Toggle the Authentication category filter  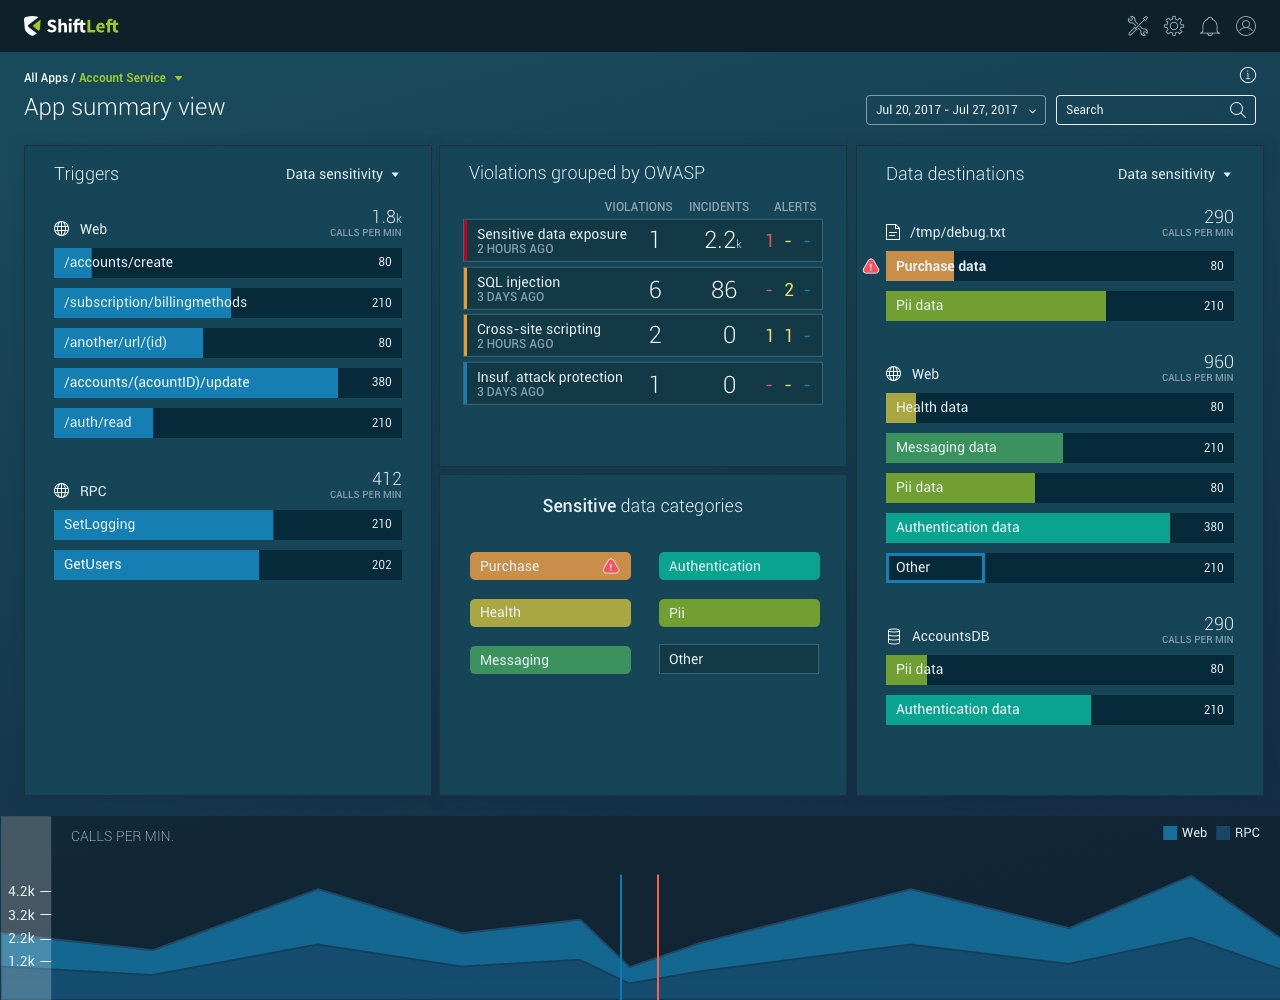[x=739, y=566]
